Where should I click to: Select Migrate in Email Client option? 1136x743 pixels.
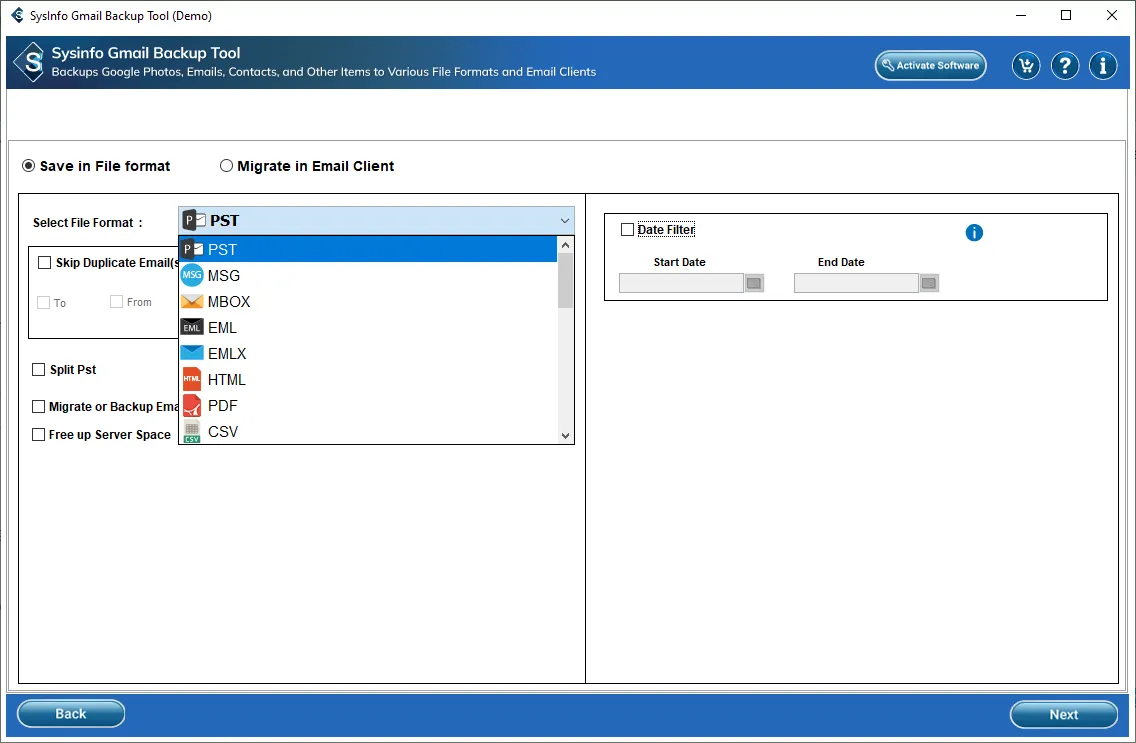click(227, 166)
